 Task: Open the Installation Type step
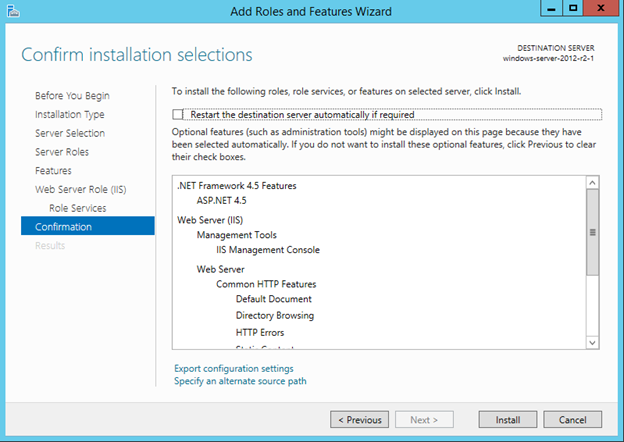70,115
